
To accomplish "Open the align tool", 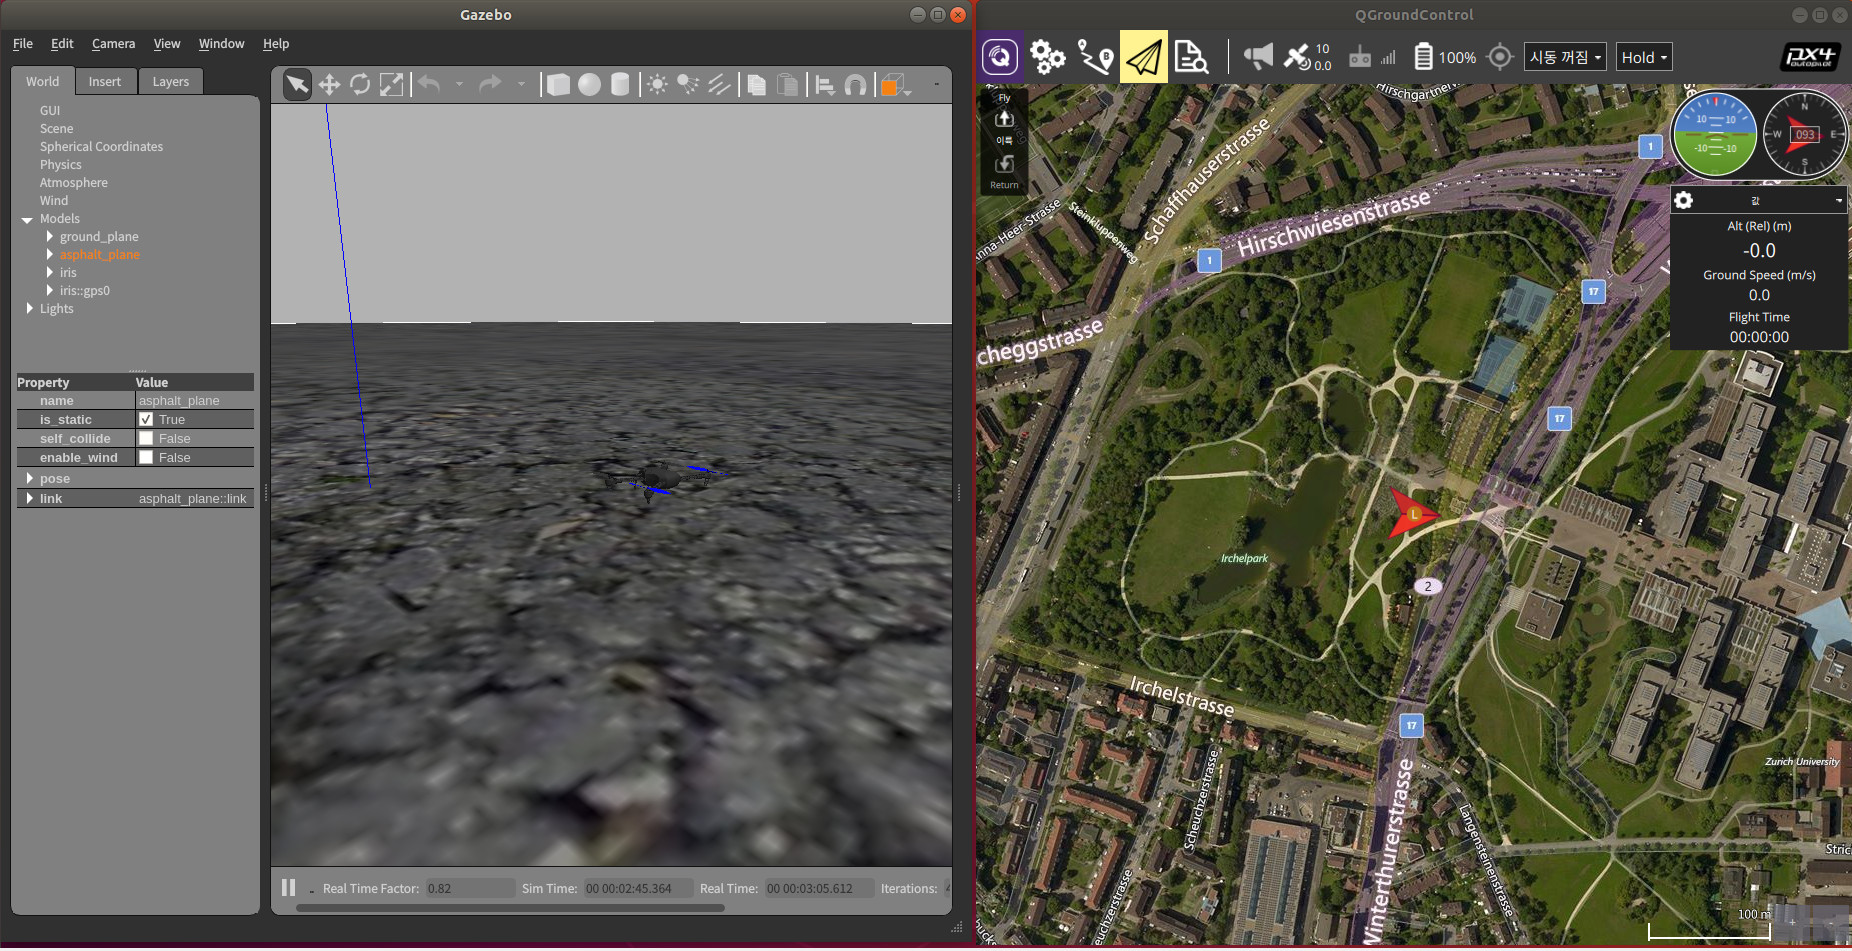I will pos(825,85).
